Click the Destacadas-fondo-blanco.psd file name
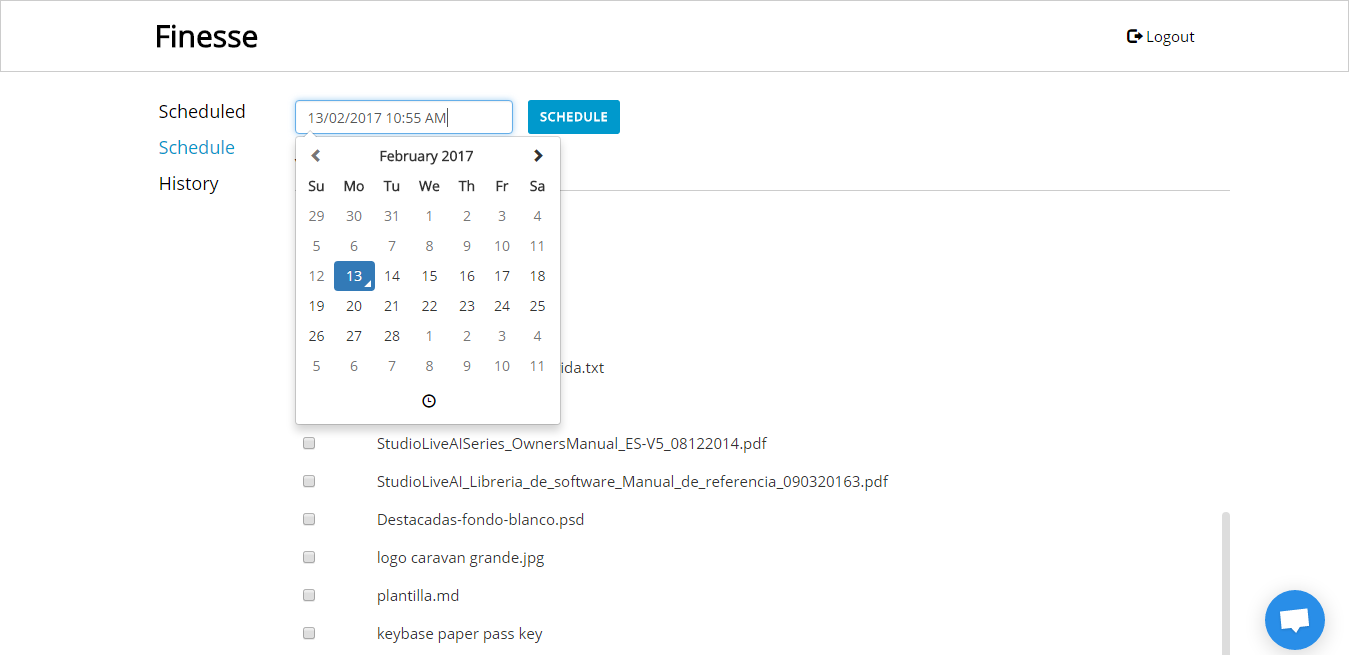 click(481, 520)
